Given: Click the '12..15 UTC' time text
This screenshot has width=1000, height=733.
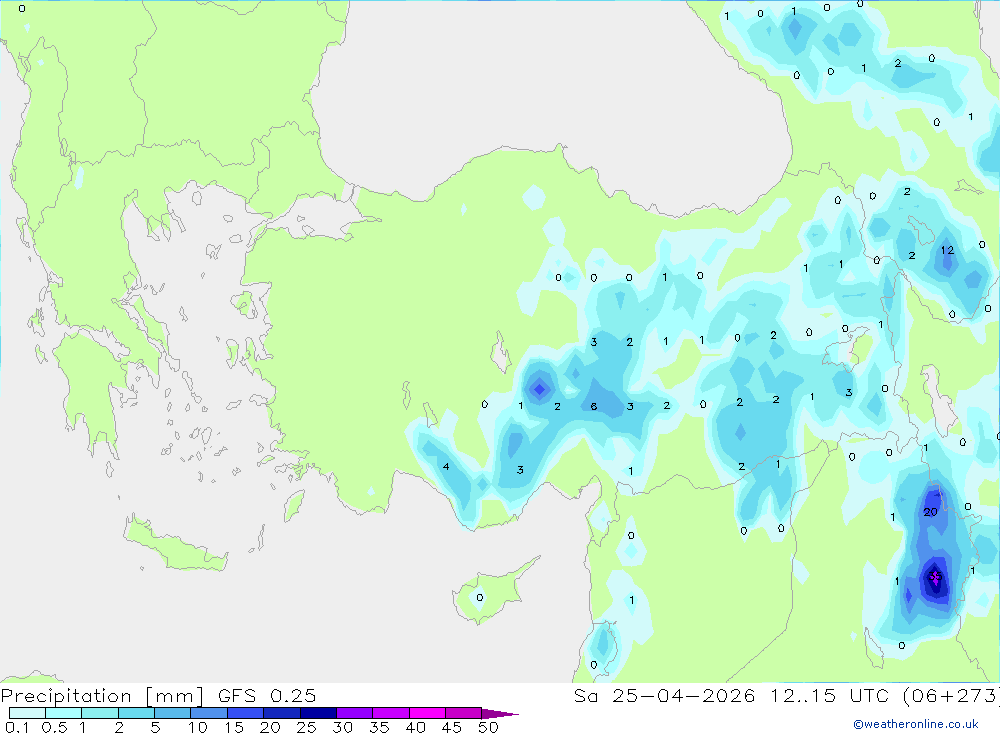Looking at the screenshot, I should [x=830, y=696].
